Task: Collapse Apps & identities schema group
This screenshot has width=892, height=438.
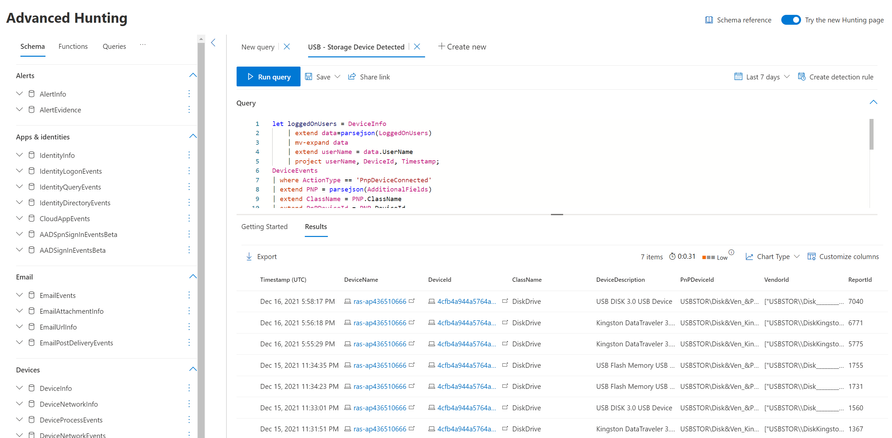Action: coord(193,137)
